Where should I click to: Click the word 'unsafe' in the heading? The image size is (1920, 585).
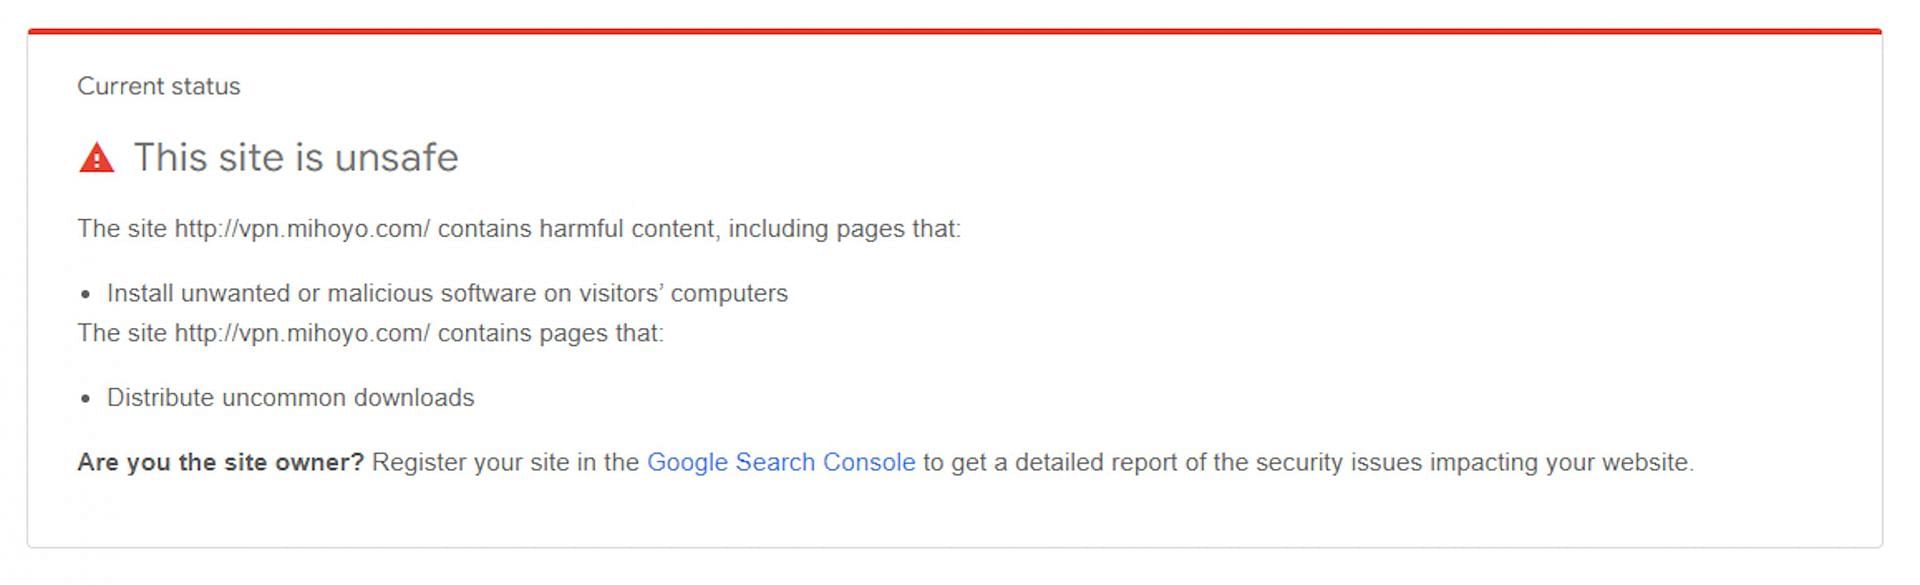396,157
